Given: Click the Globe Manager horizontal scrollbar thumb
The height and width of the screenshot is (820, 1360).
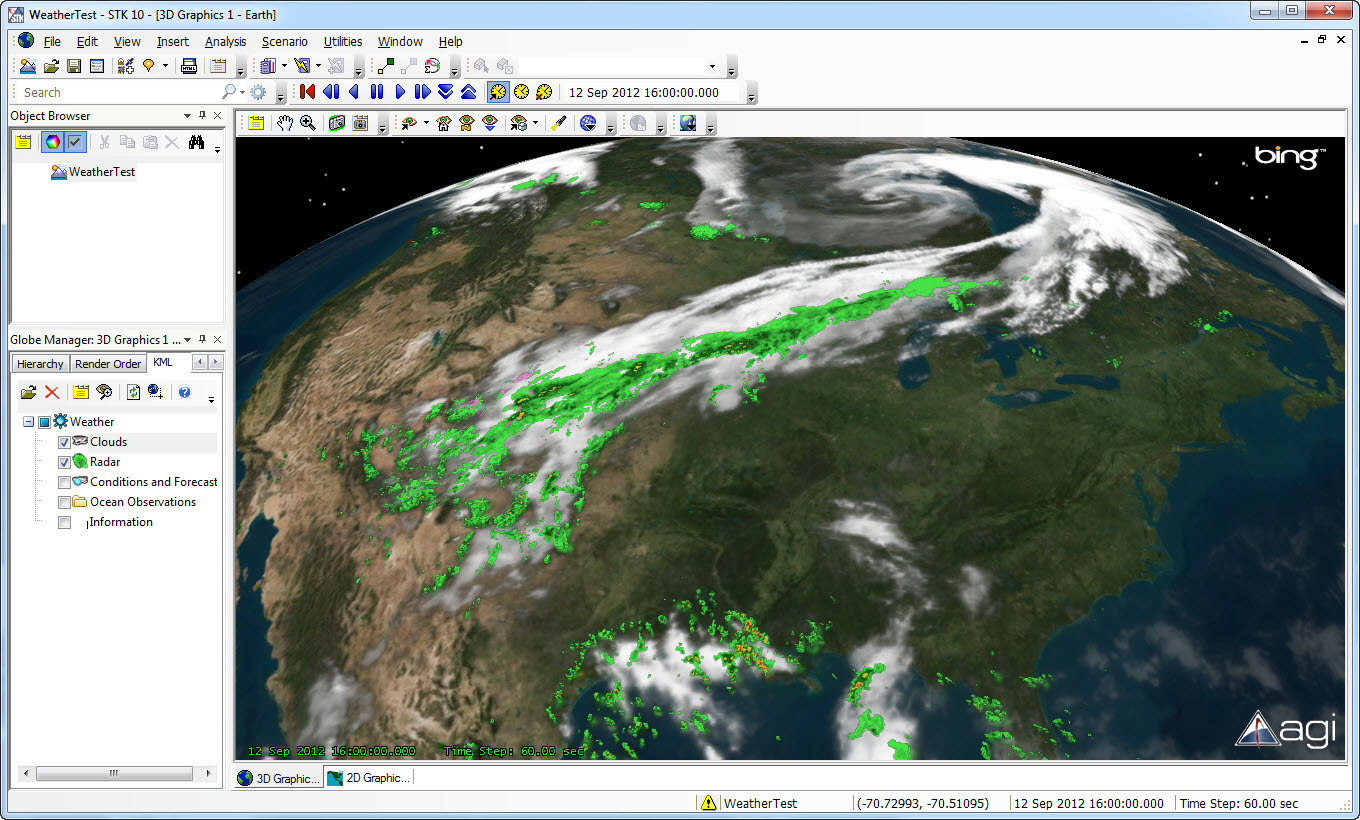Looking at the screenshot, I should [x=114, y=774].
